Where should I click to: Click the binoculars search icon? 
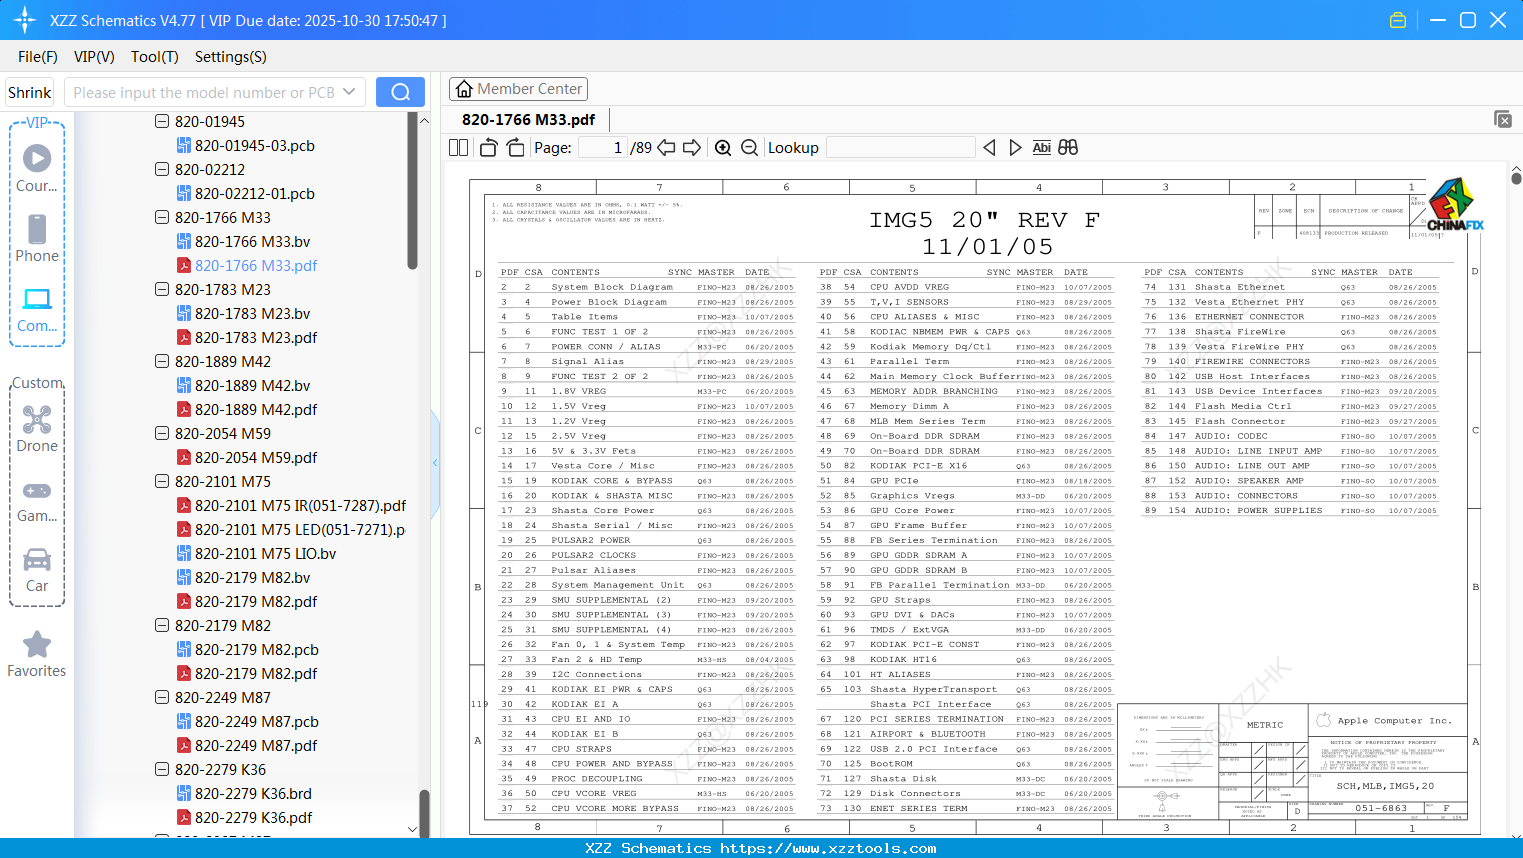[x=1068, y=147]
